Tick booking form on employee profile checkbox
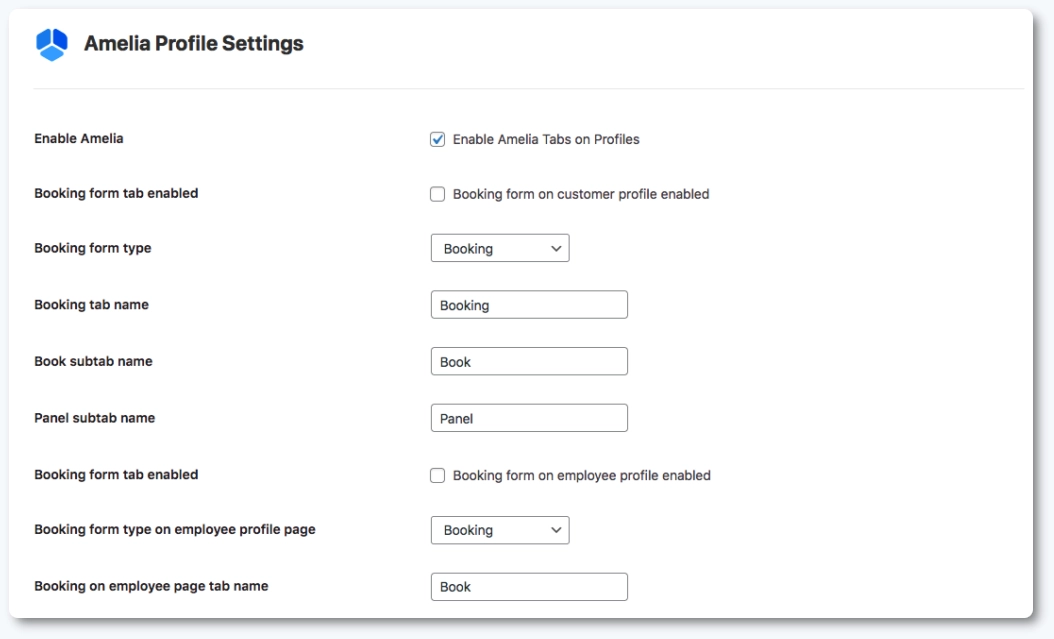 [x=438, y=476]
